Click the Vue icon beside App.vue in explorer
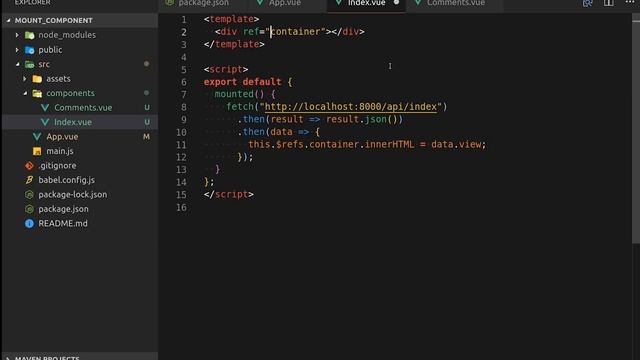The height and width of the screenshot is (360, 640). pos(37,137)
